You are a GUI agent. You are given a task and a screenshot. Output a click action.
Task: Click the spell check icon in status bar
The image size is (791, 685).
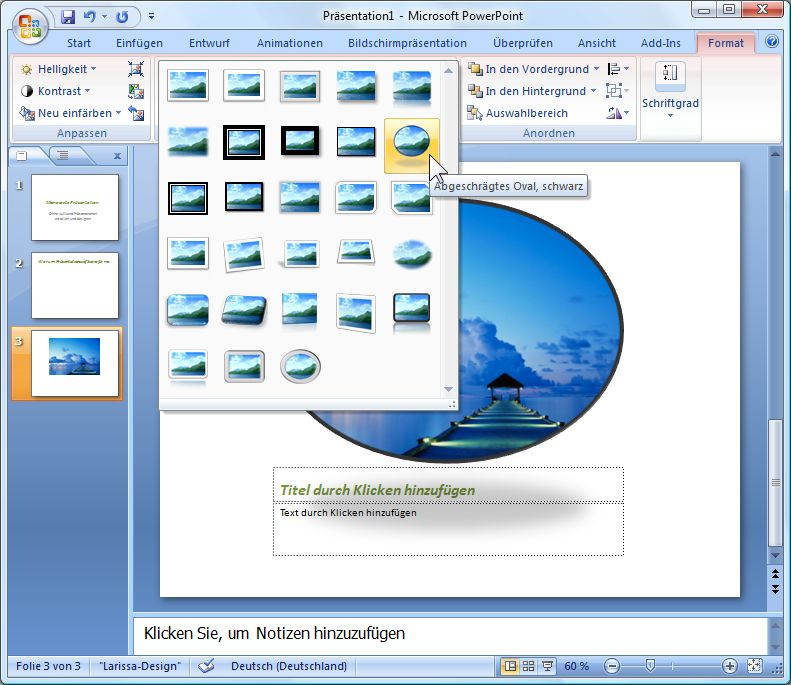[205, 666]
